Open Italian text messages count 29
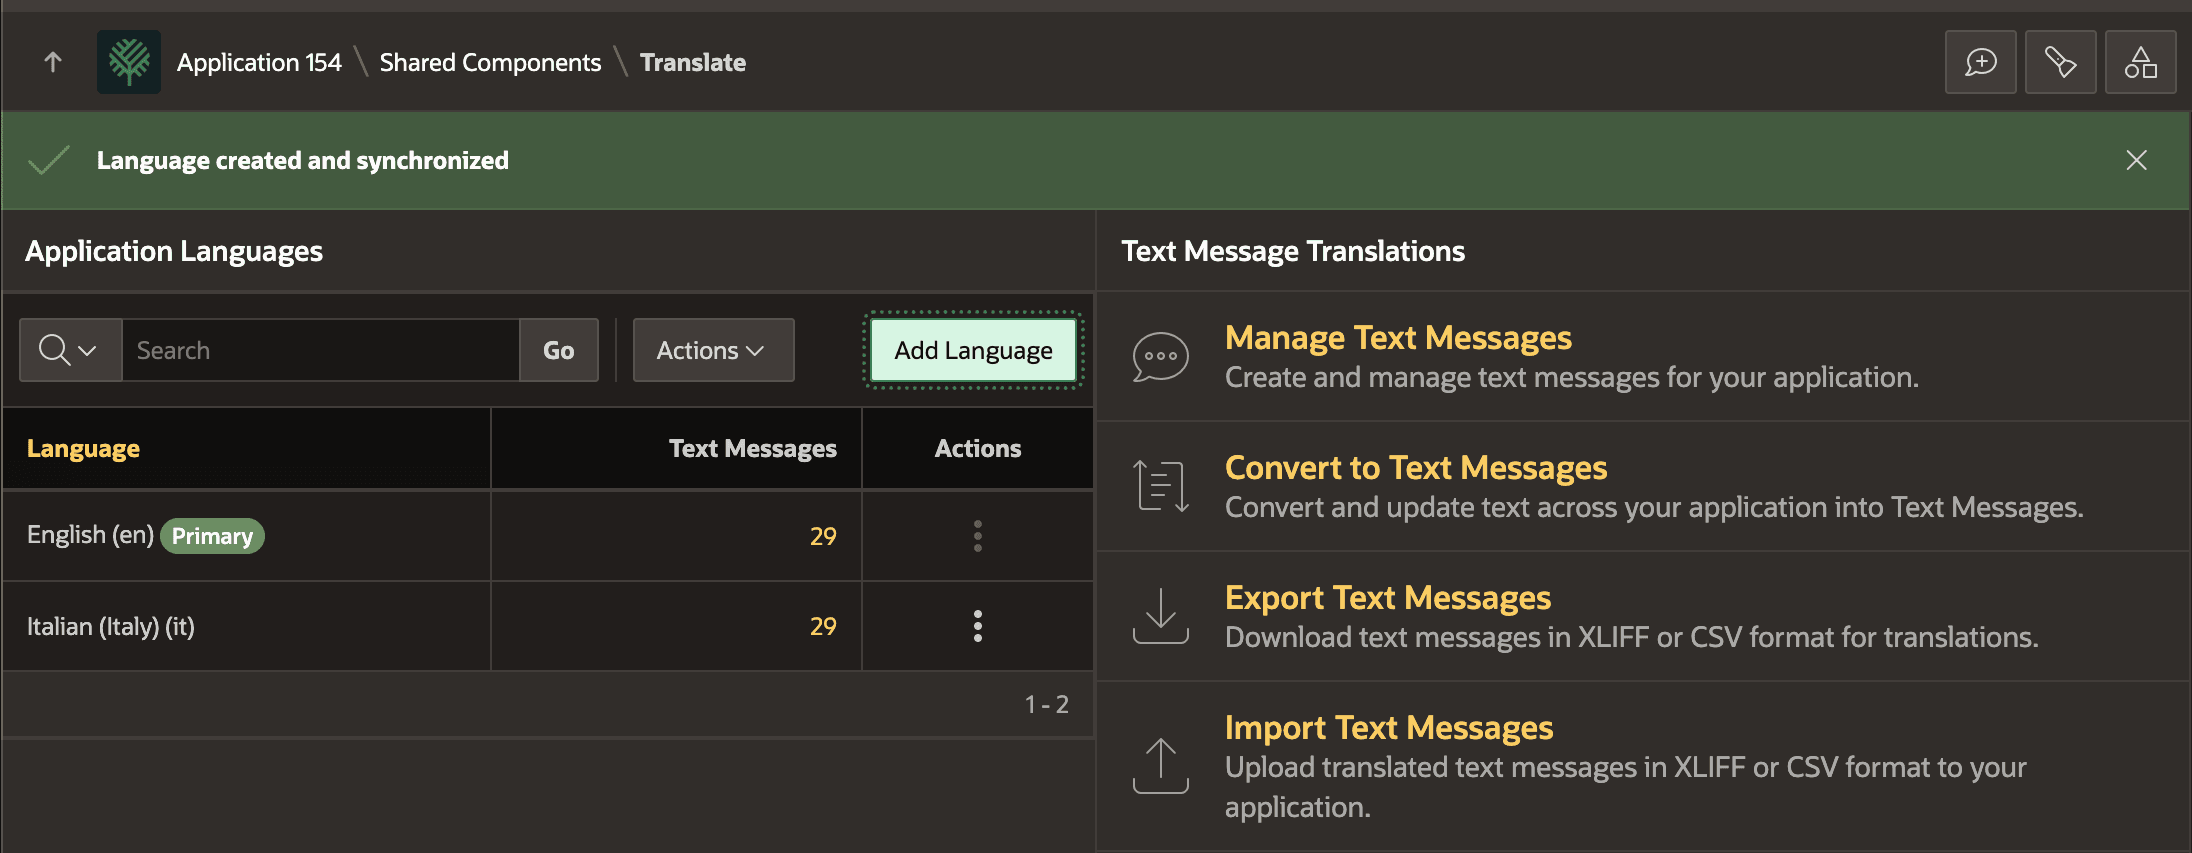Image resolution: width=2192 pixels, height=853 pixels. tap(822, 626)
